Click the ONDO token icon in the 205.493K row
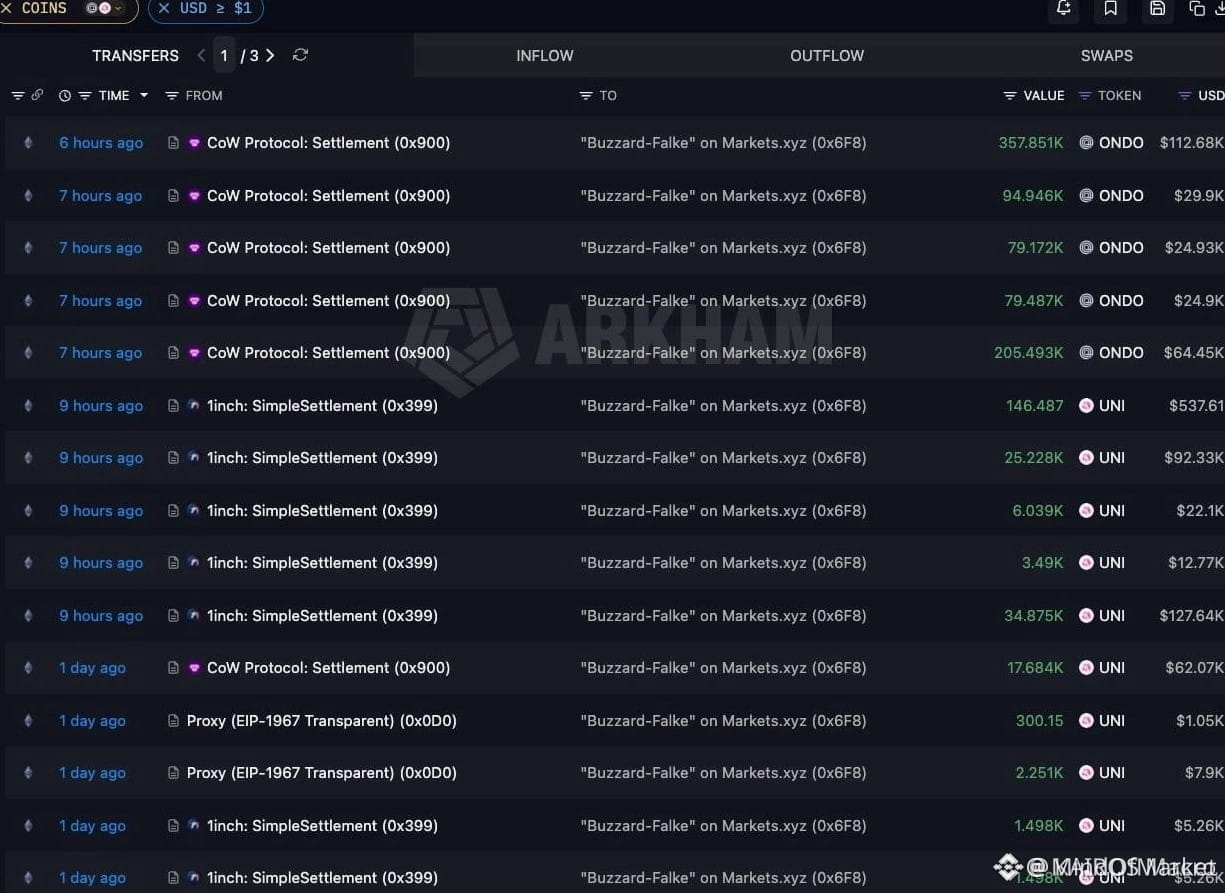Viewport: 1225px width, 893px height. click(x=1086, y=353)
